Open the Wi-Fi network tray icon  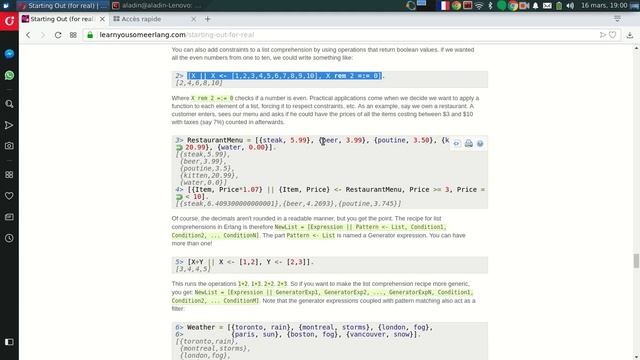click(479, 6)
